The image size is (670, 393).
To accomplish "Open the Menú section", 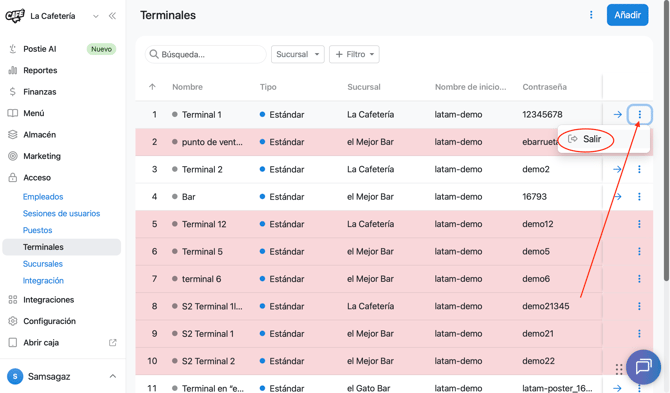I will (x=33, y=113).
